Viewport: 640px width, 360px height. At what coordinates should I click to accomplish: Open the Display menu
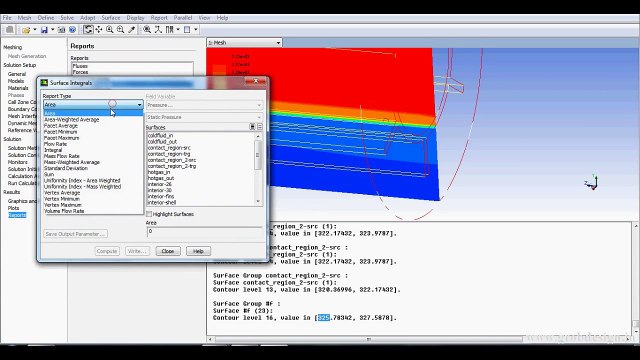coord(135,18)
